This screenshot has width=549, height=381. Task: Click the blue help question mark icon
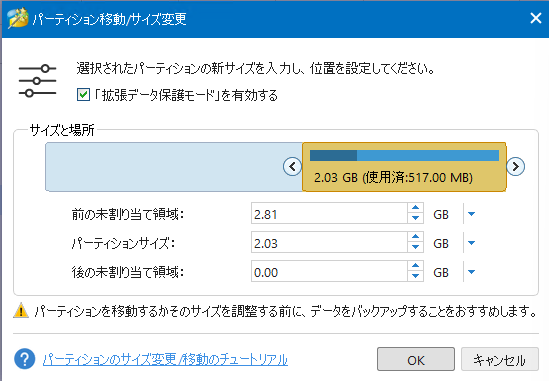tap(25, 359)
